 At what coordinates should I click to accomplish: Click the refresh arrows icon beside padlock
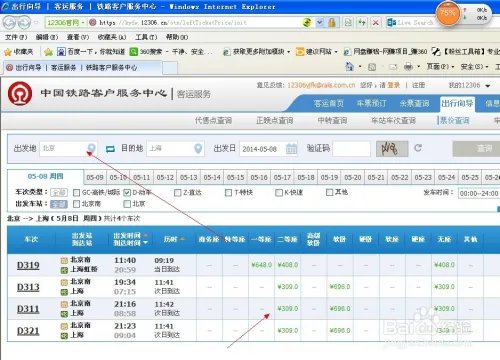(x=362, y=23)
